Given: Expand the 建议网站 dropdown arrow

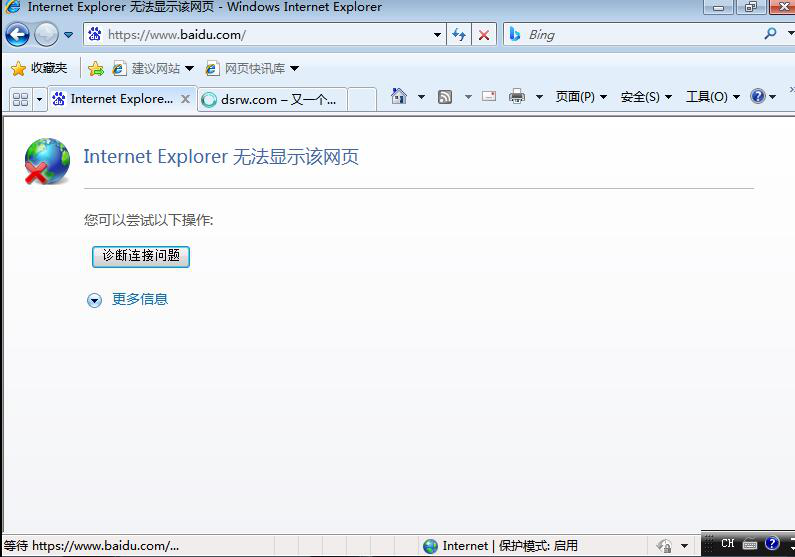Looking at the screenshot, I should coord(189,68).
